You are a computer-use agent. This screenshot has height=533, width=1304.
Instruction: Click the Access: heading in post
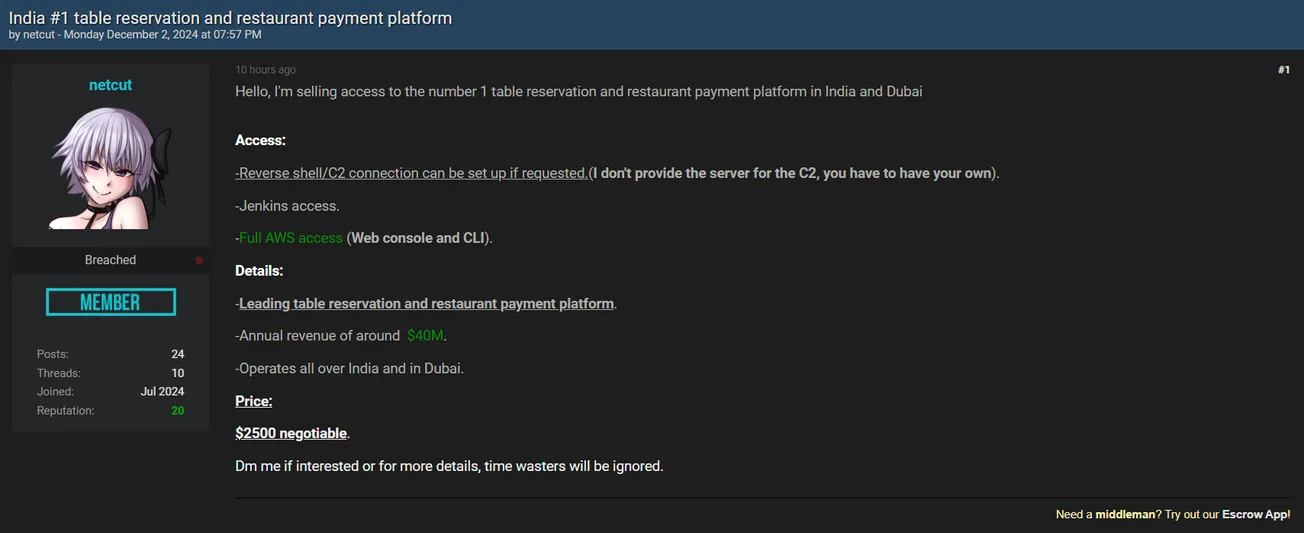(260, 141)
